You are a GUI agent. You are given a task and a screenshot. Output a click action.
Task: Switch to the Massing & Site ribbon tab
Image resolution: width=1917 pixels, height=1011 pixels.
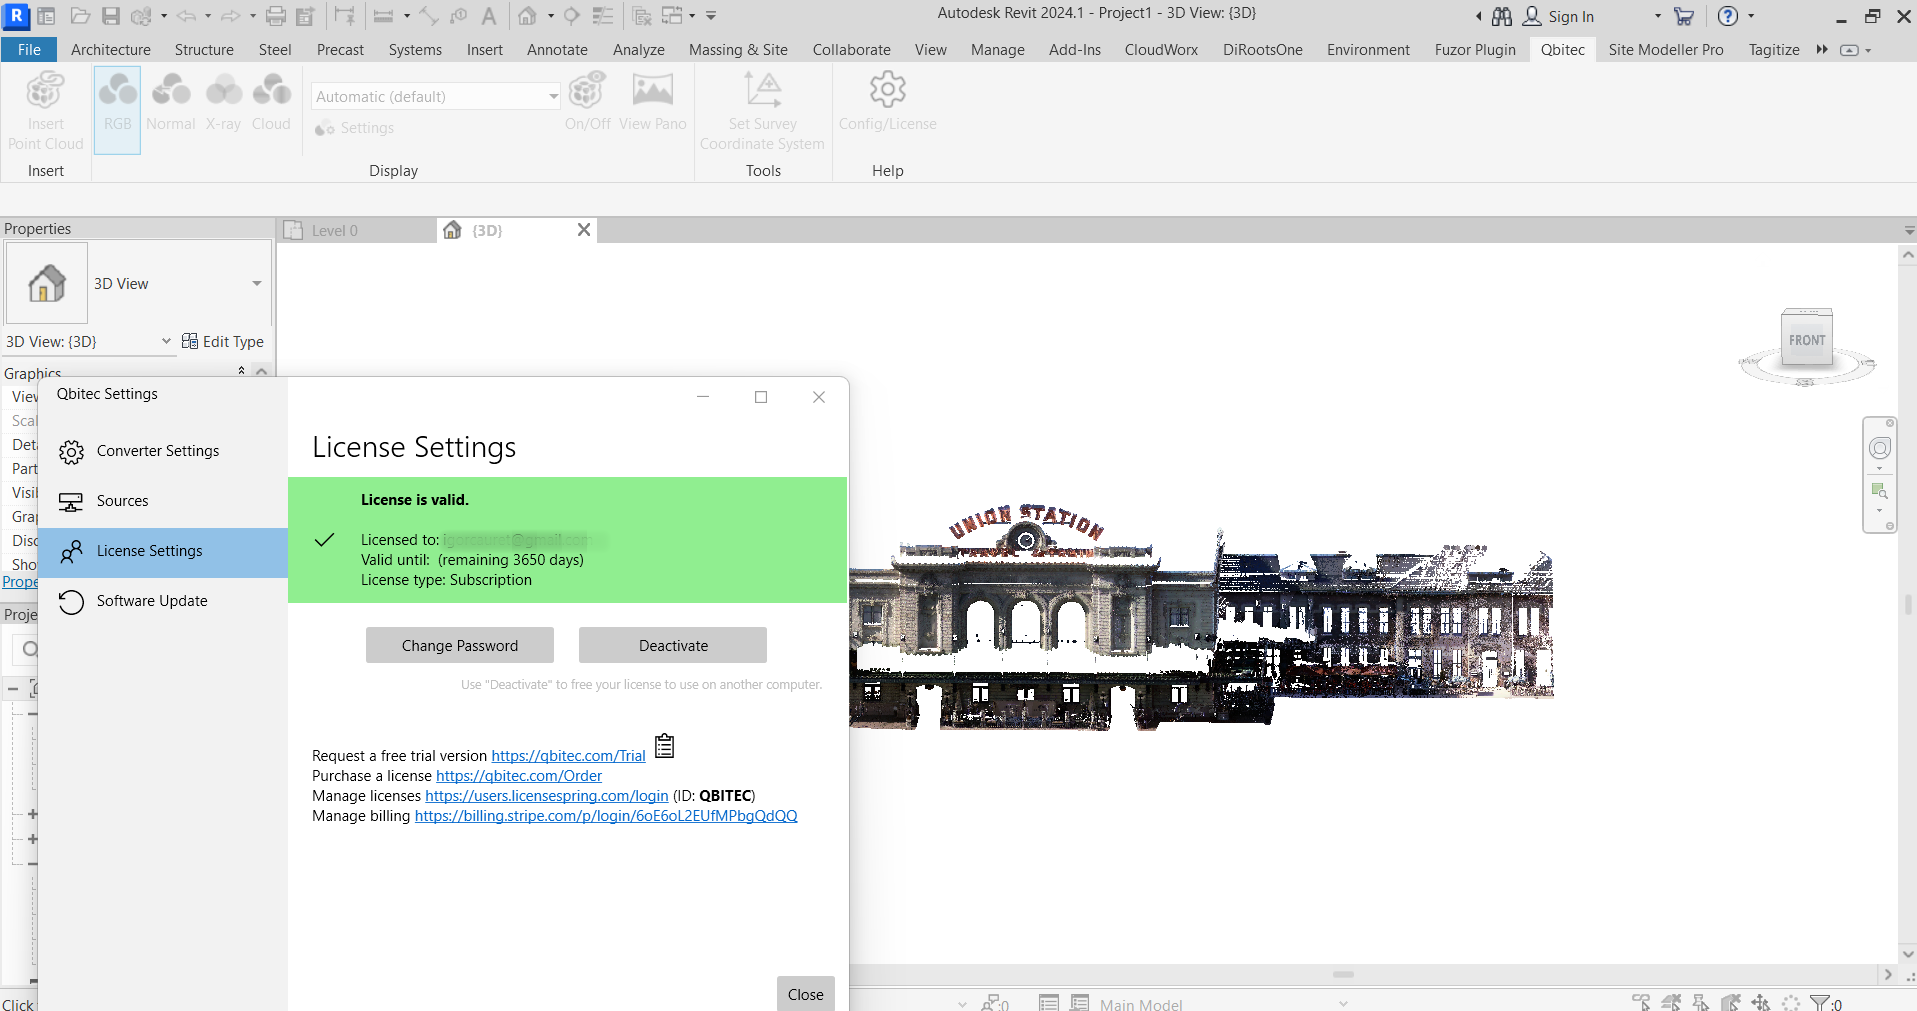pyautogui.click(x=738, y=50)
